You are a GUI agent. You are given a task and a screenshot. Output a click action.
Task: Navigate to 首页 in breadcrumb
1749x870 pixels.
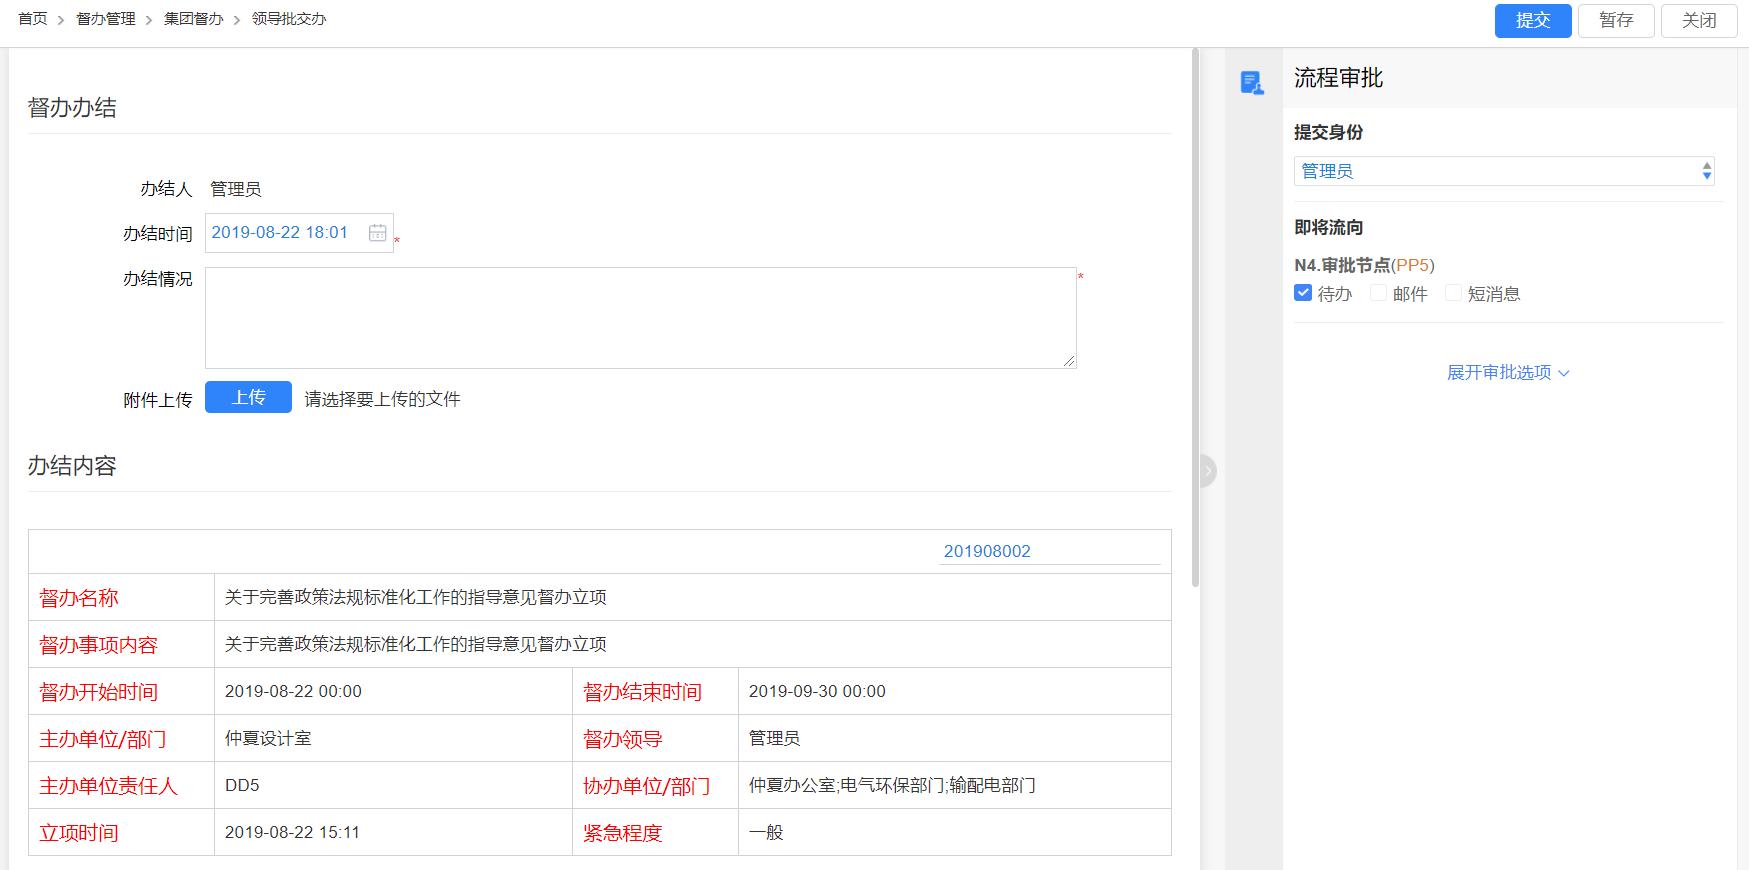coord(33,19)
